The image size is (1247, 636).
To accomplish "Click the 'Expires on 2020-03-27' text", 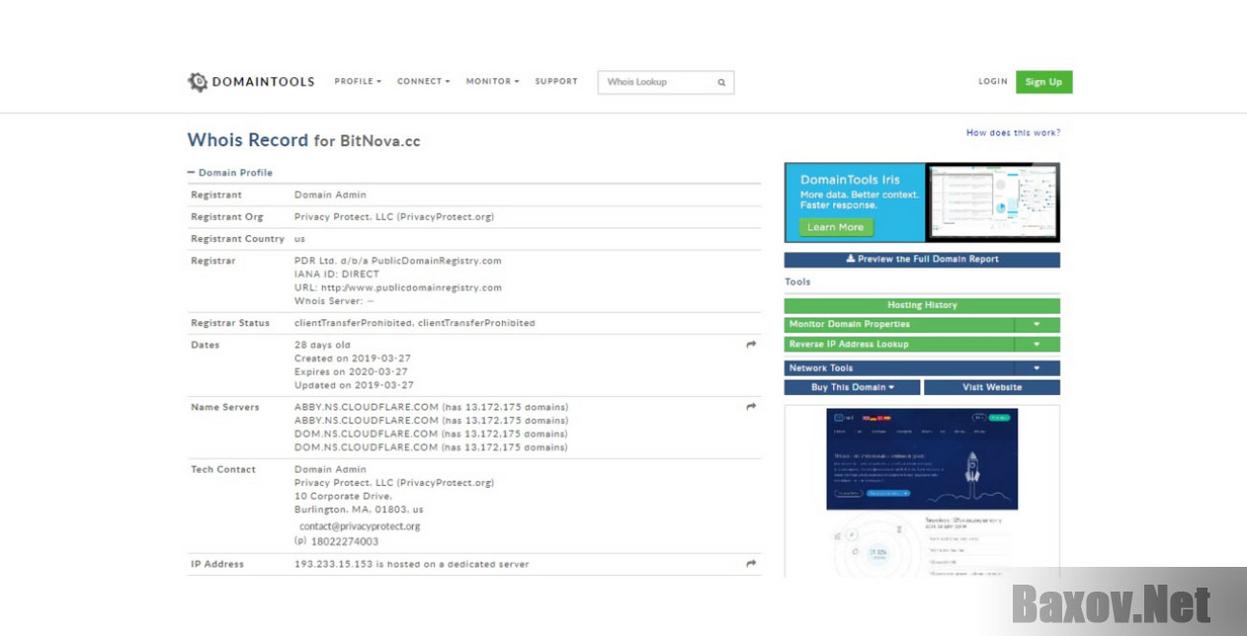I will 352,372.
